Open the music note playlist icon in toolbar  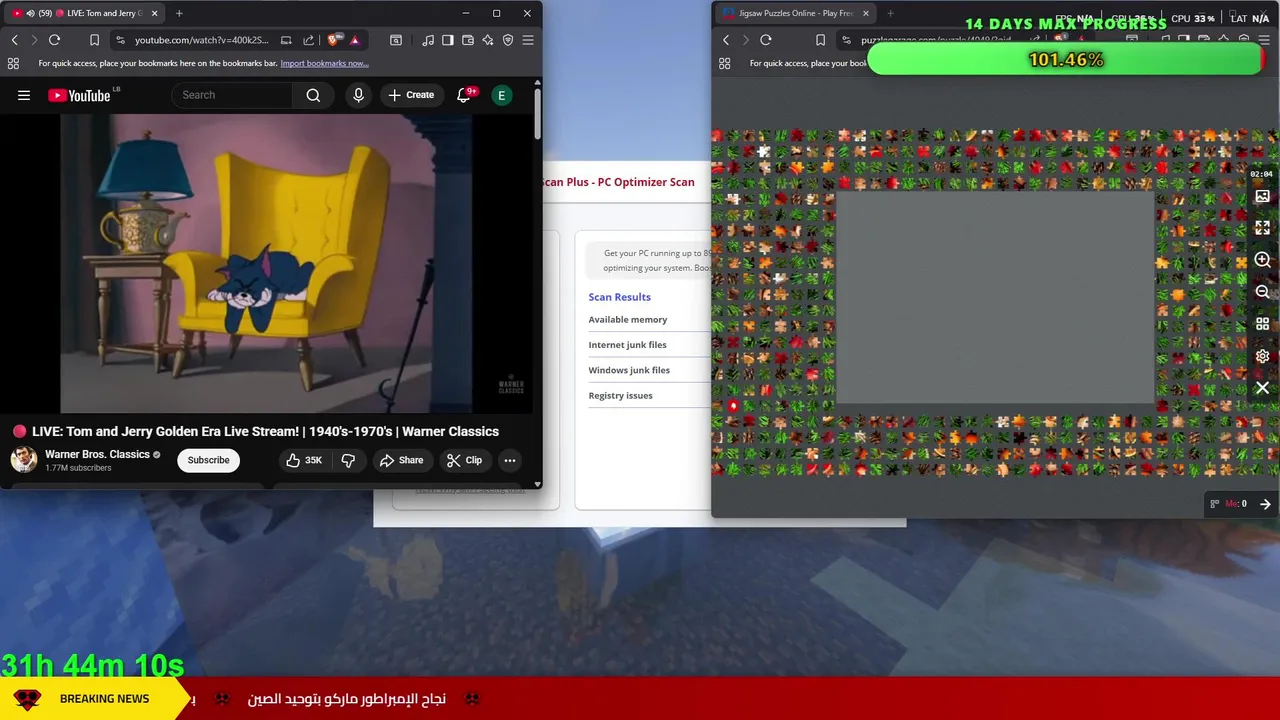(428, 40)
